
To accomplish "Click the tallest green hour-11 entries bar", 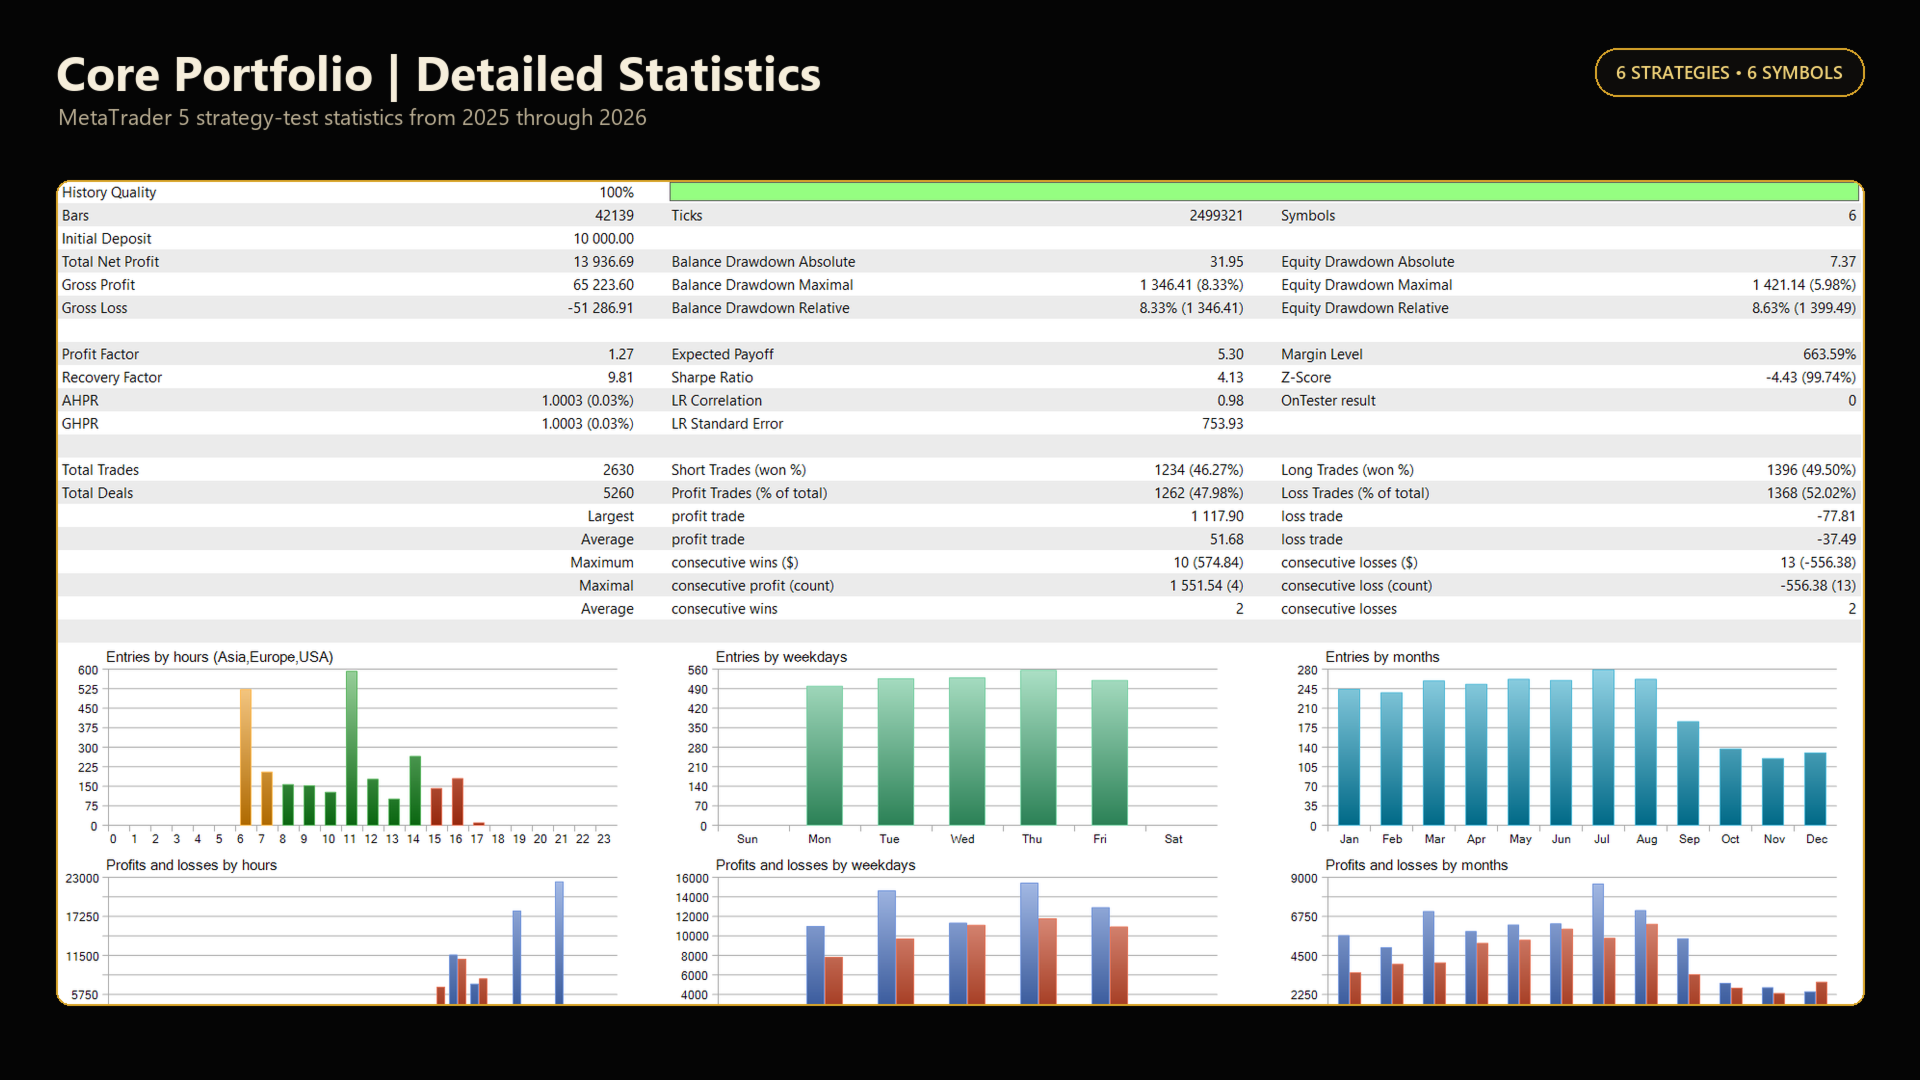I will (351, 748).
